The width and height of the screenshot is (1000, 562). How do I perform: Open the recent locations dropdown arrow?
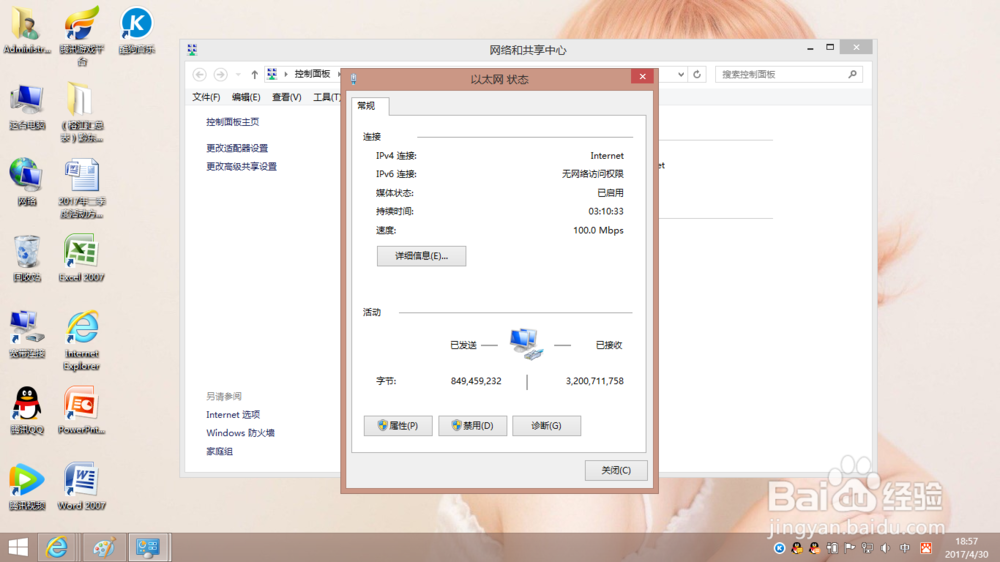point(238,75)
